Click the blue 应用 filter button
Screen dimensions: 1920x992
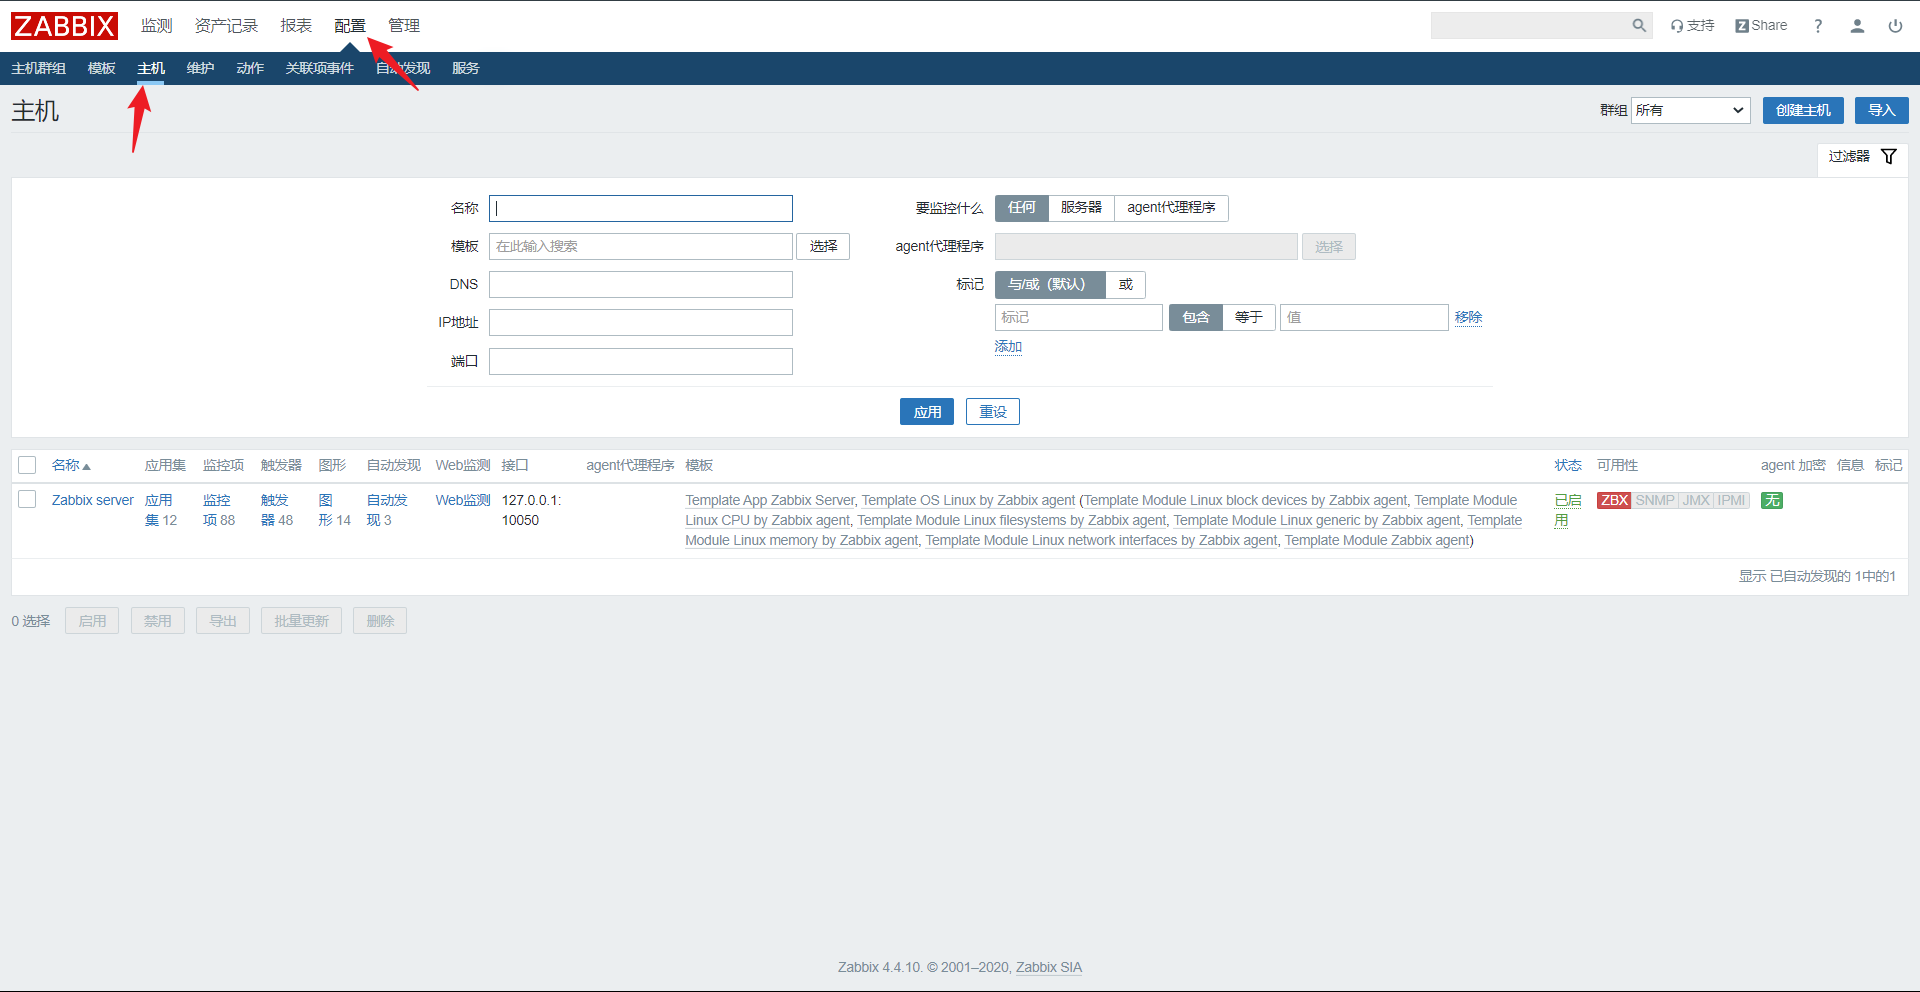pos(927,412)
